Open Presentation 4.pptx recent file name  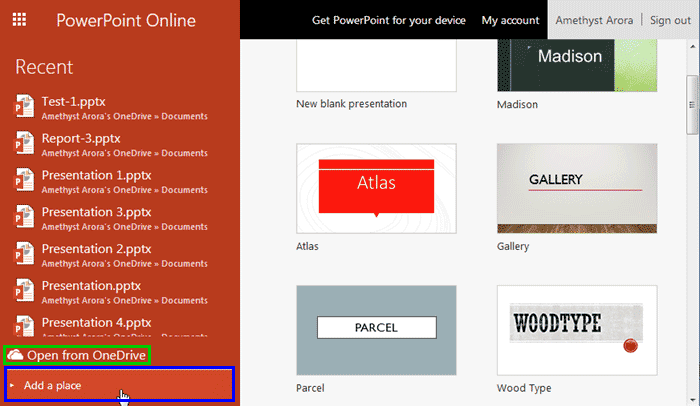96,322
